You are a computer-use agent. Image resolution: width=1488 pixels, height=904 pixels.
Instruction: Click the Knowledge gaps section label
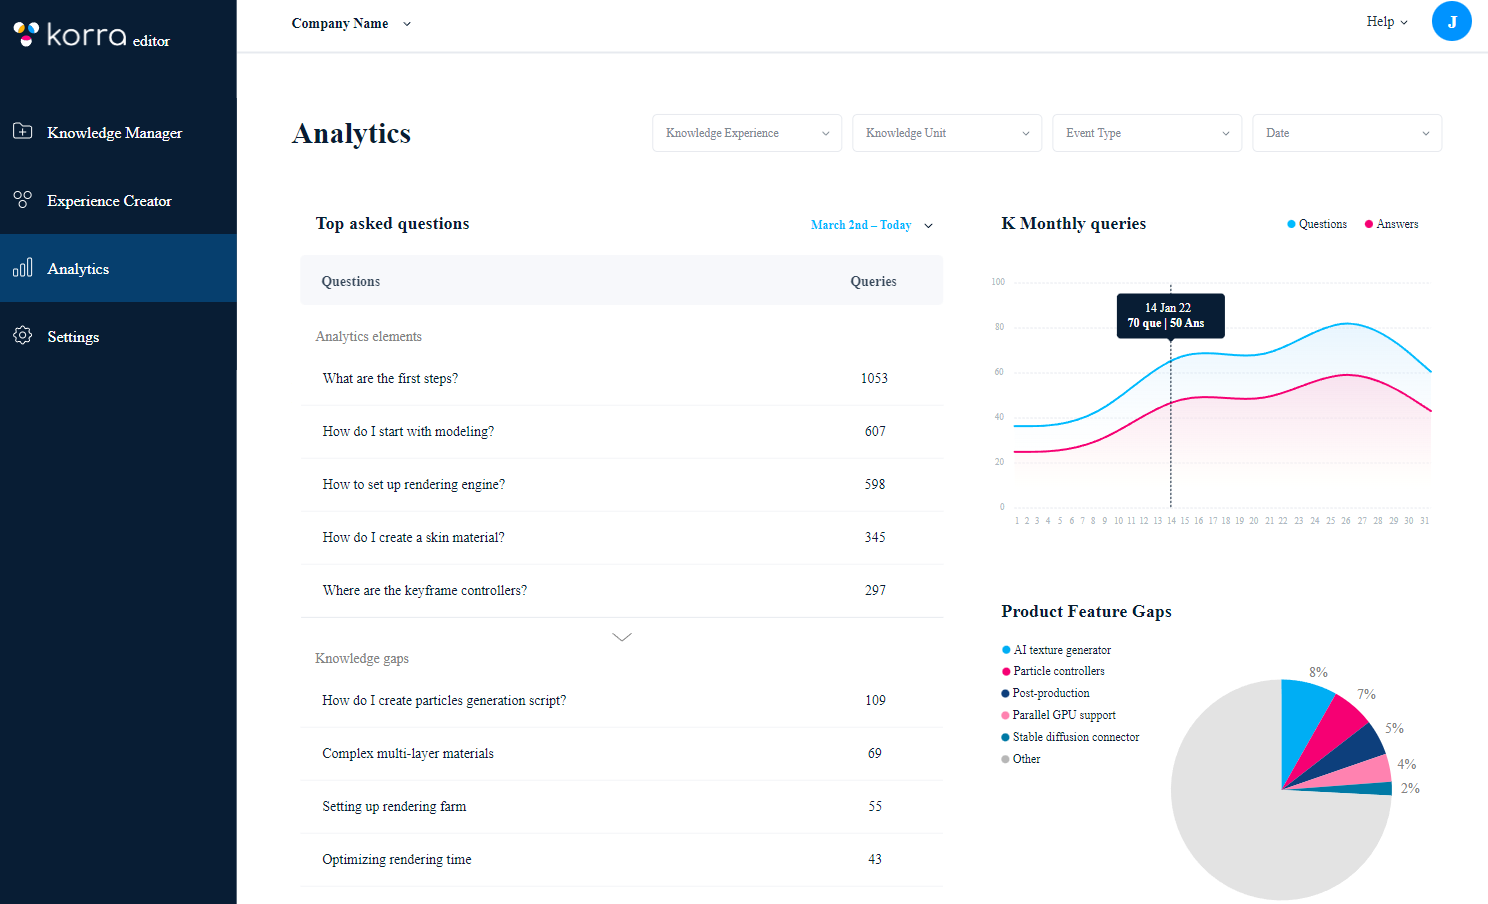[362, 659]
